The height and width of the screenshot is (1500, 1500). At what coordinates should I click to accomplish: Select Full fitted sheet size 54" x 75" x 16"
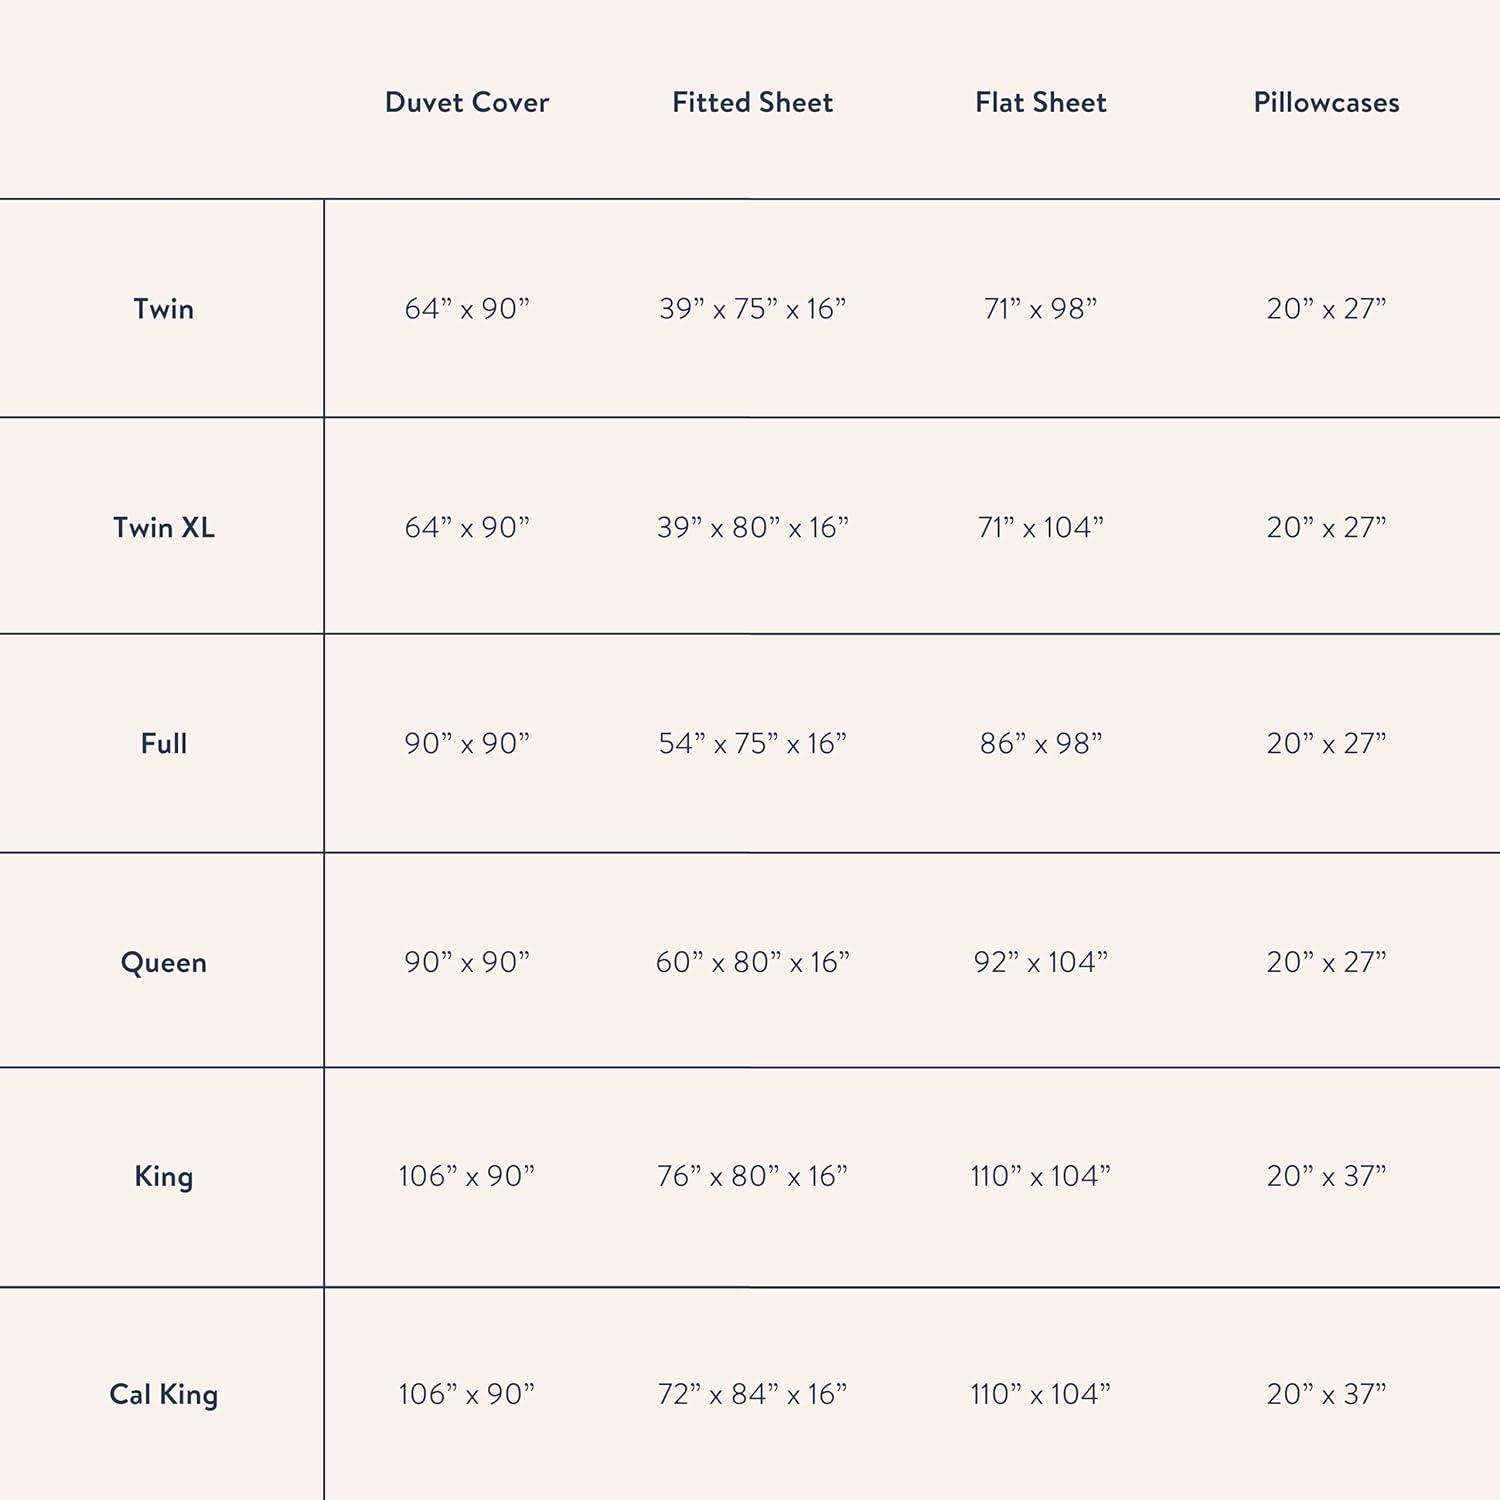752,743
